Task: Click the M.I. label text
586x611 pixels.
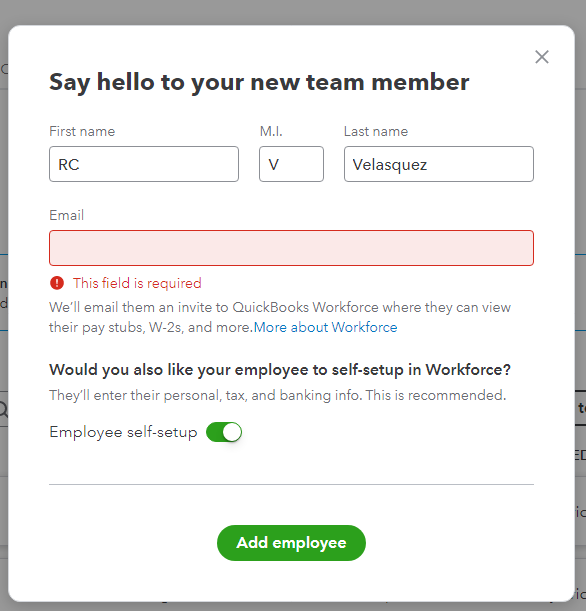Action: pyautogui.click(x=271, y=131)
